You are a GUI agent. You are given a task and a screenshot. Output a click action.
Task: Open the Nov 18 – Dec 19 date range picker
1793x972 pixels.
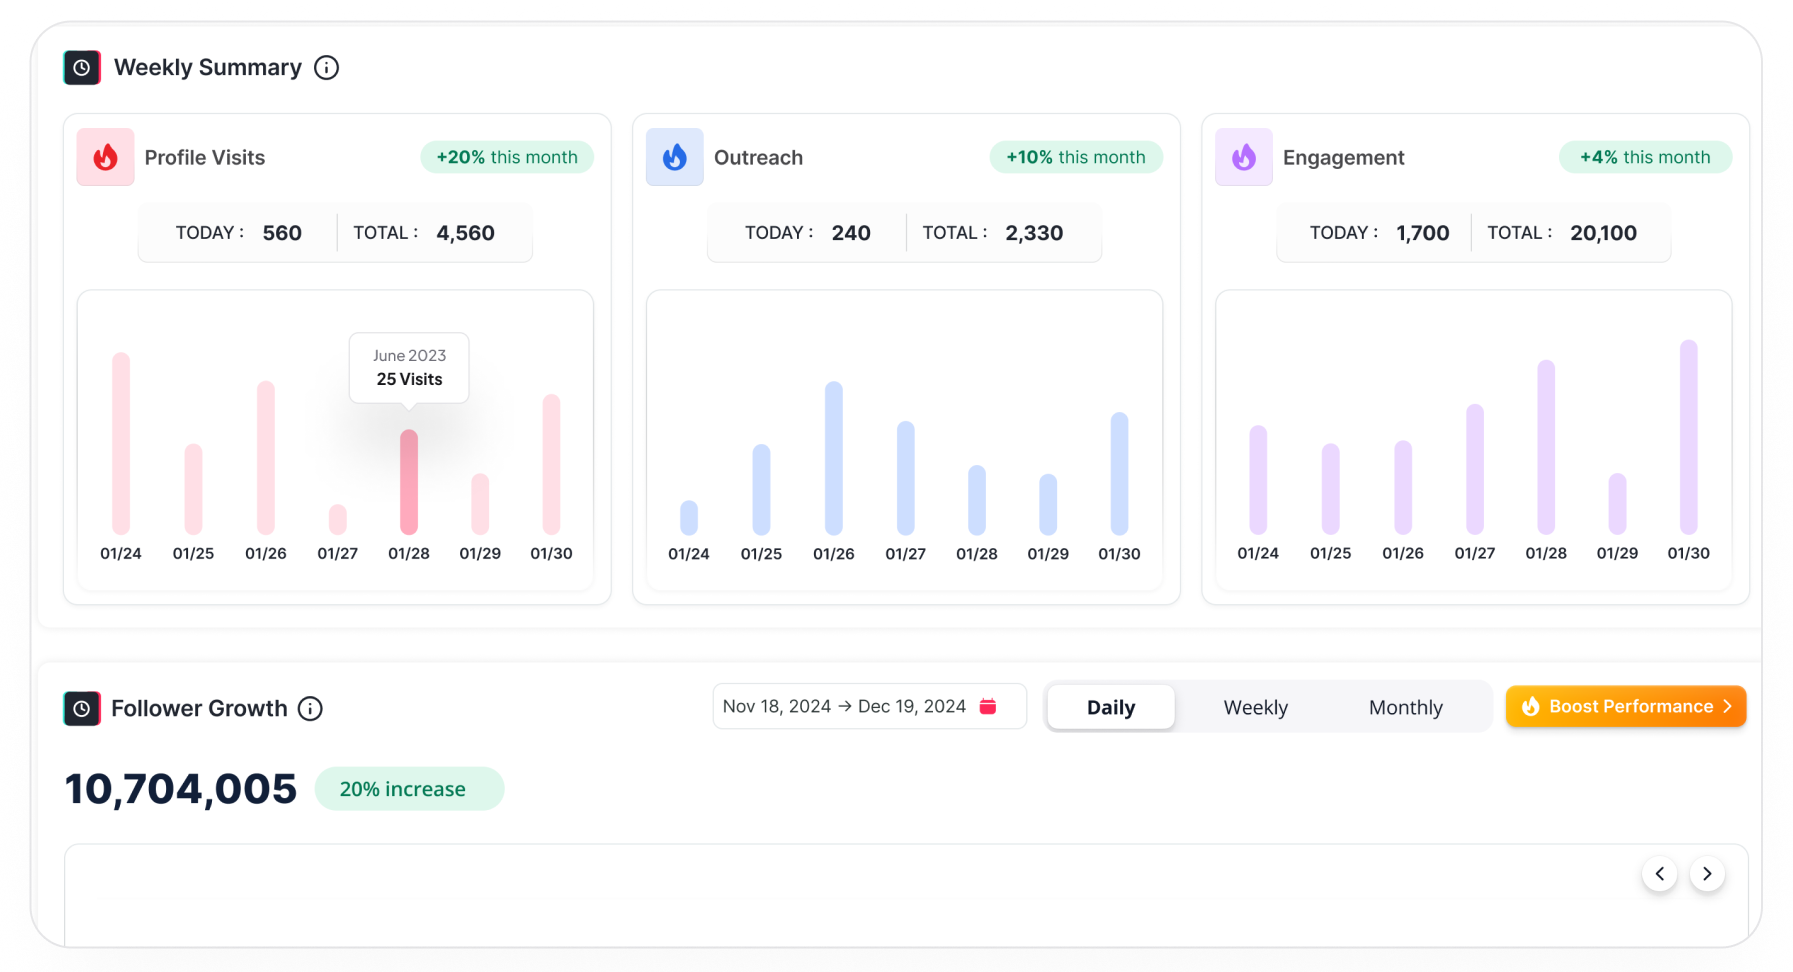tap(845, 707)
